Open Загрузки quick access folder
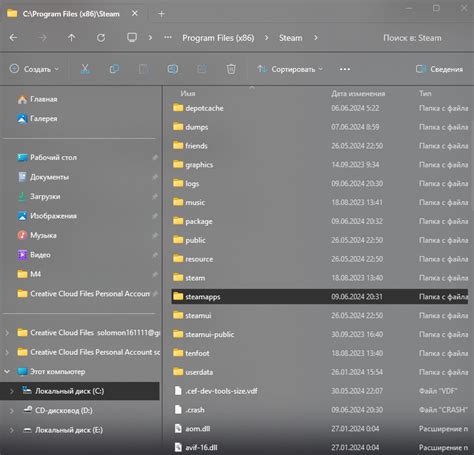 click(x=39, y=196)
